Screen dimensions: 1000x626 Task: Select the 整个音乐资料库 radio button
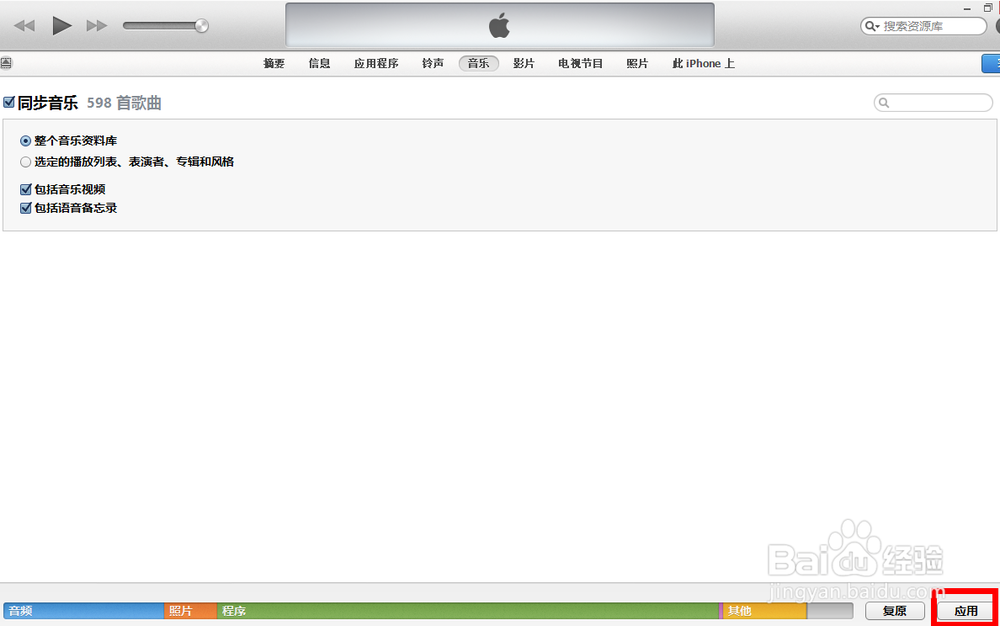[25, 141]
